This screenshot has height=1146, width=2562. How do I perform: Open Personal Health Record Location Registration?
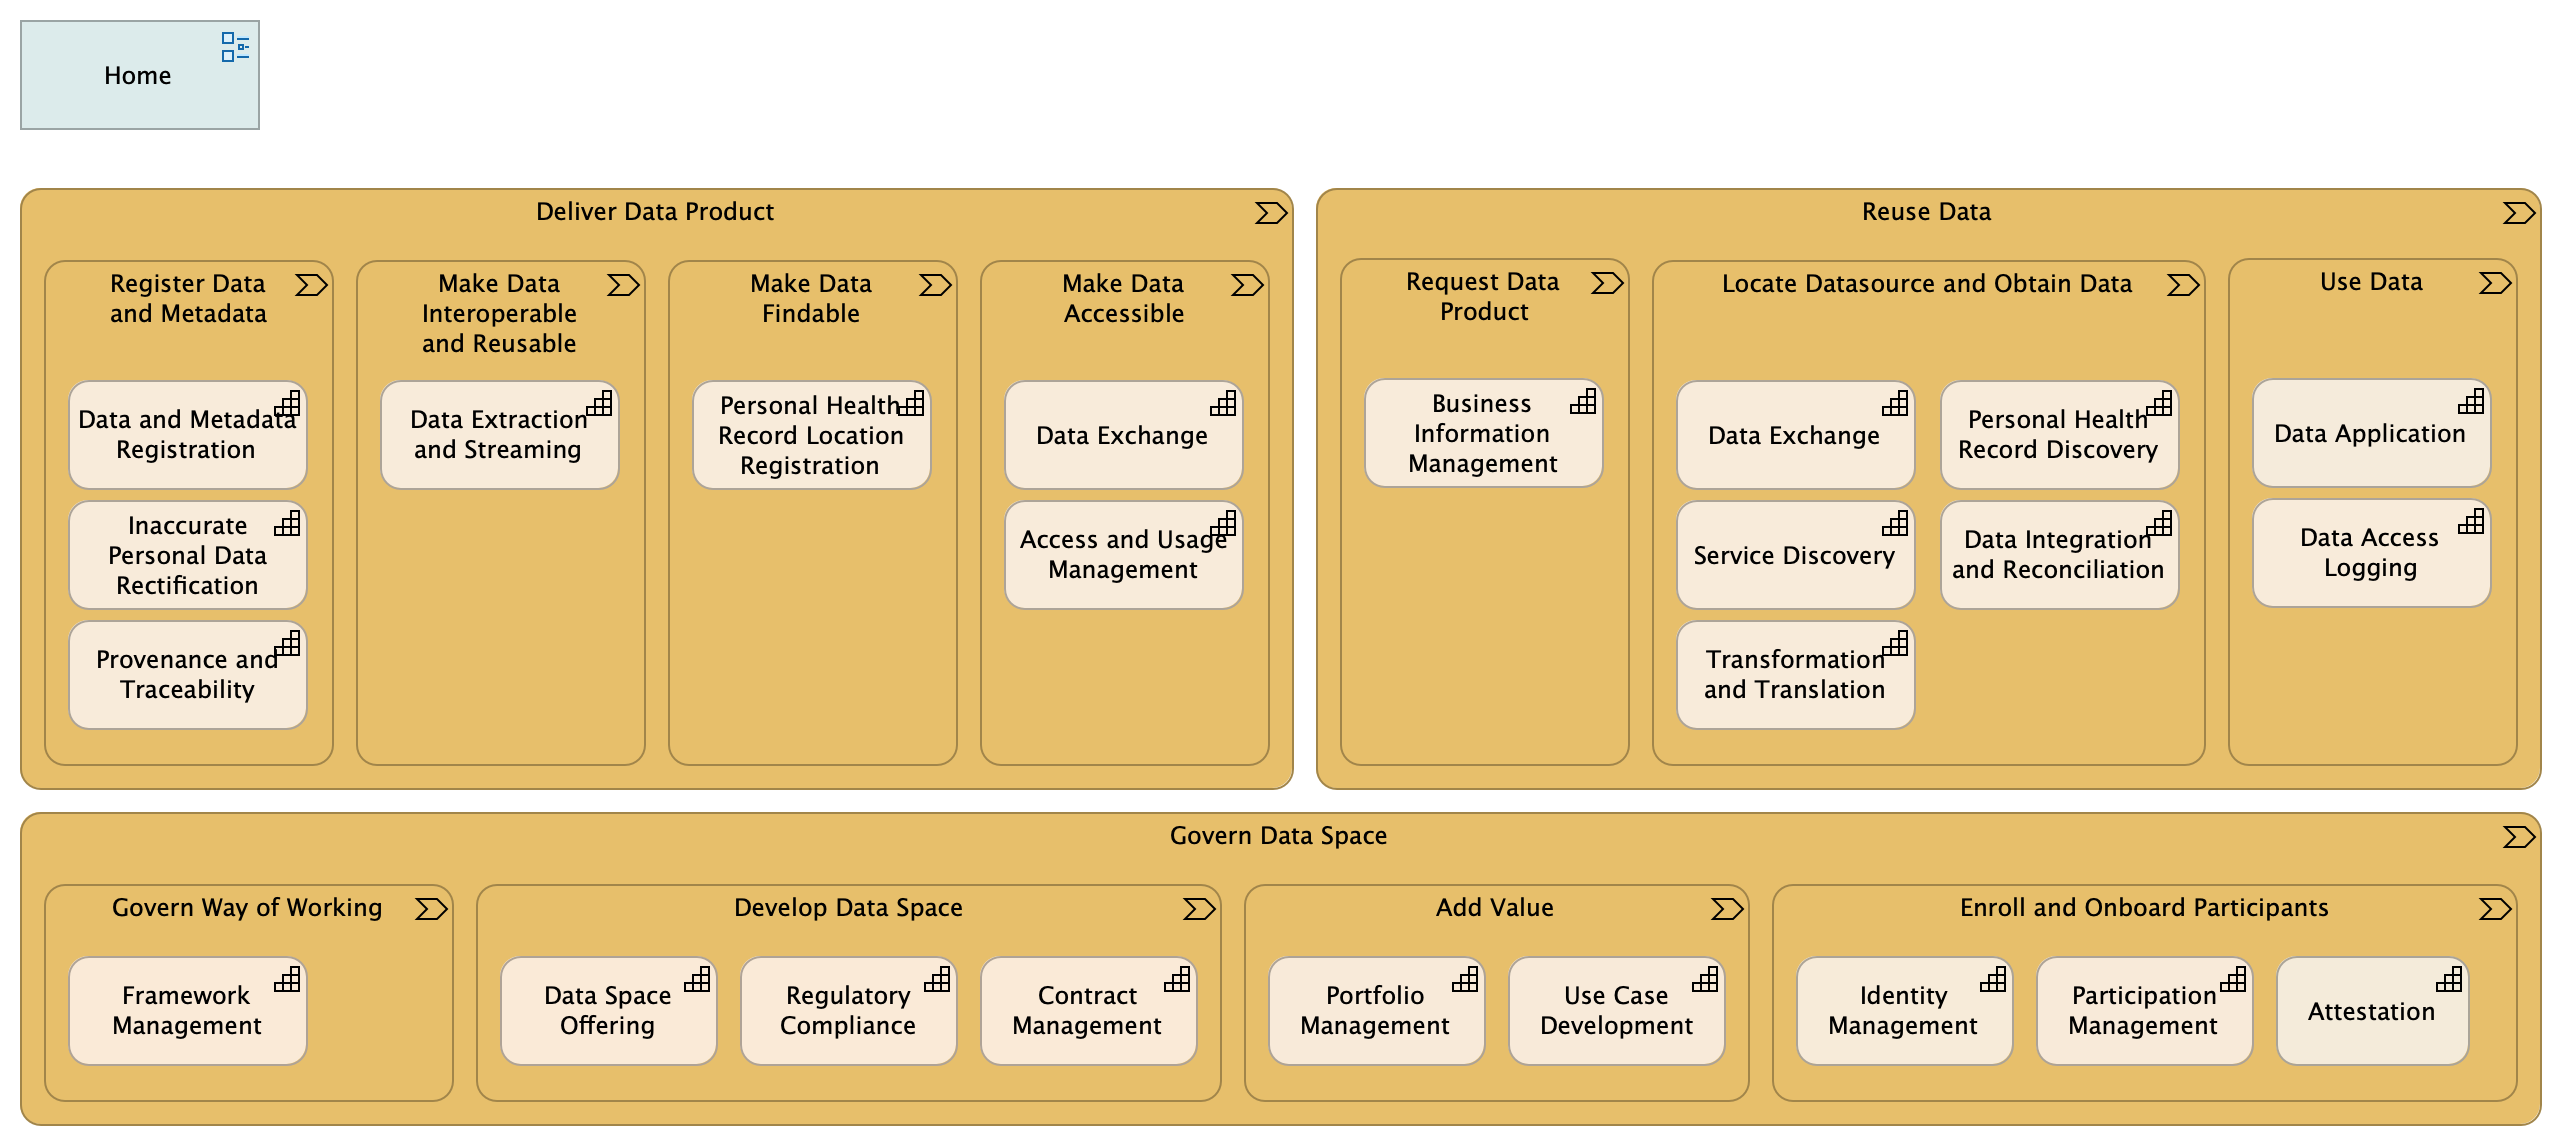coord(810,436)
